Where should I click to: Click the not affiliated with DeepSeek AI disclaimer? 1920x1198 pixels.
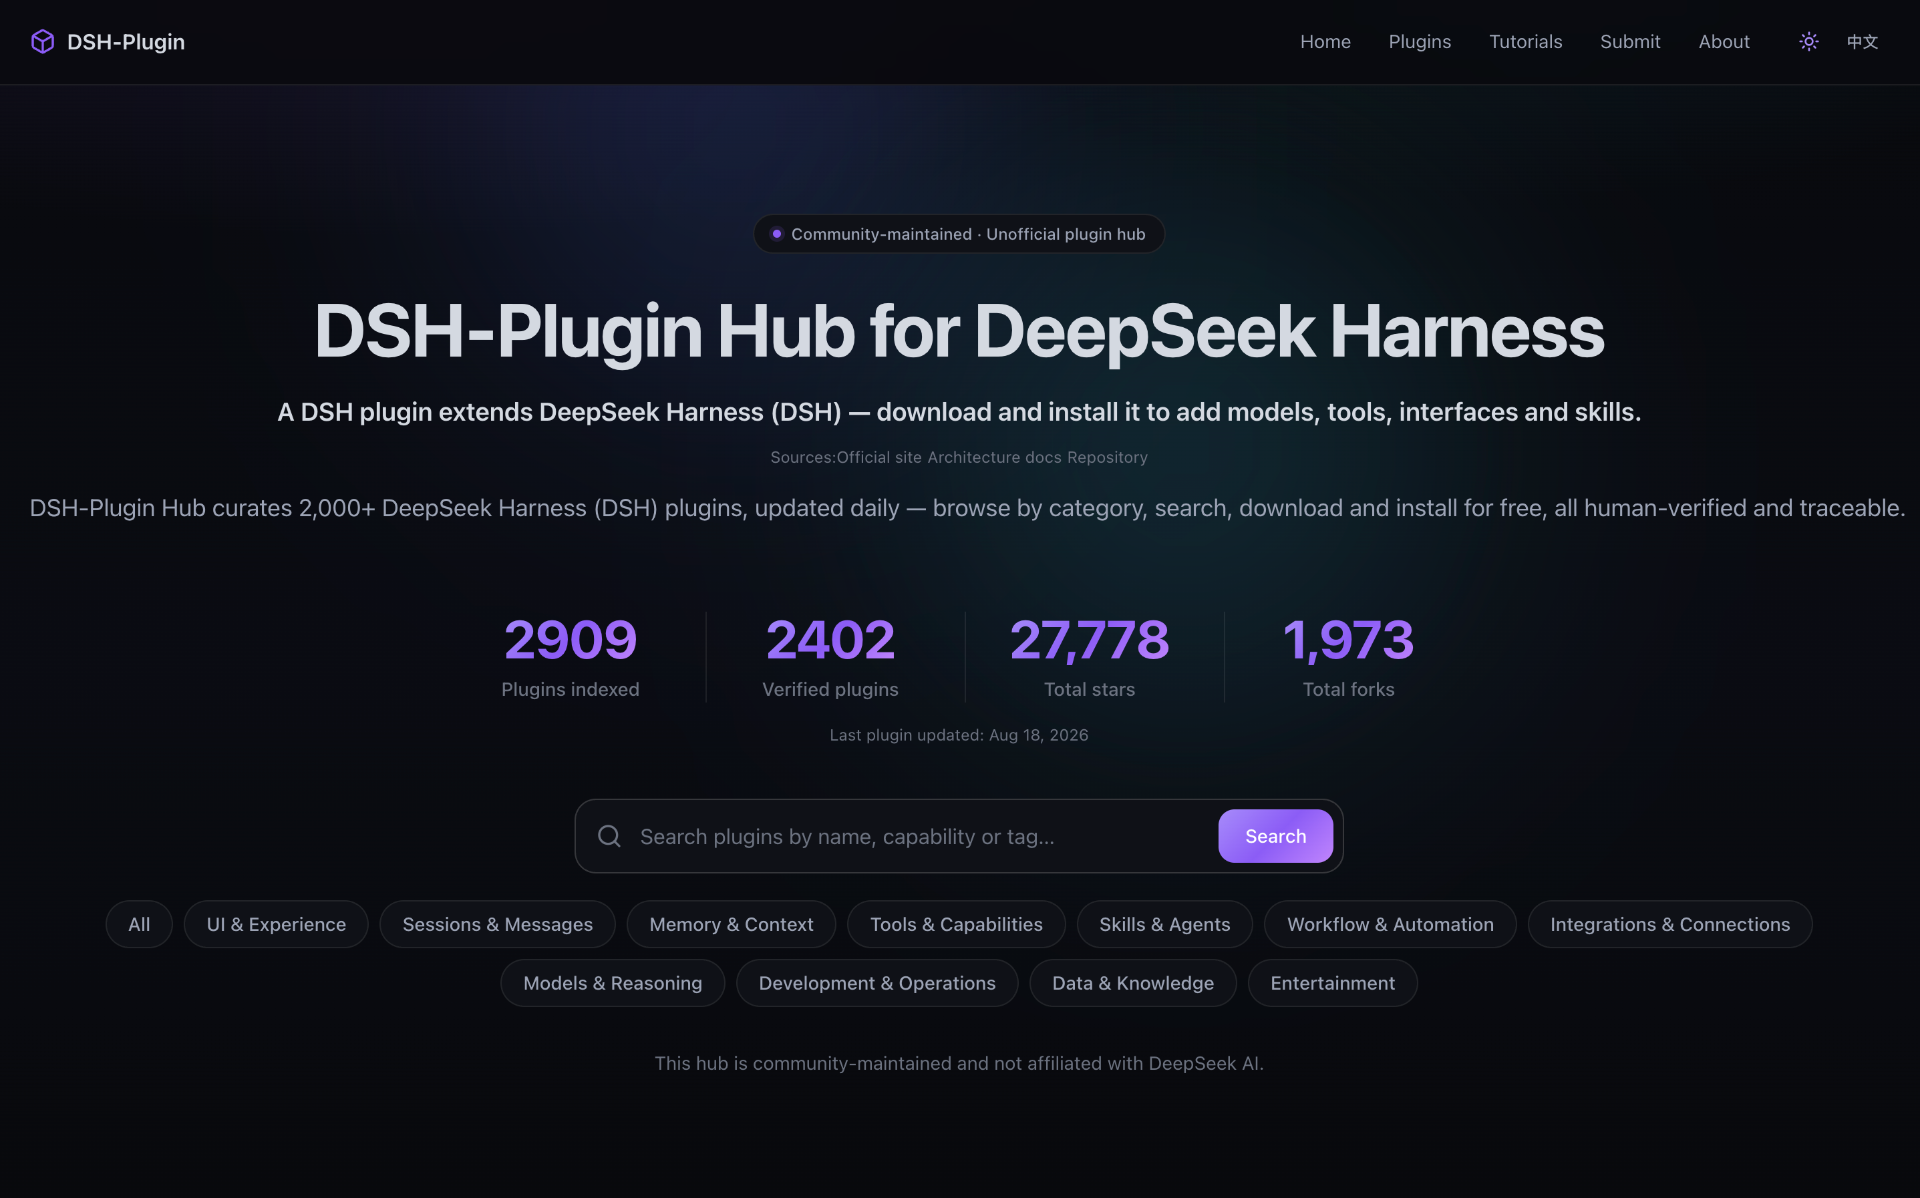point(959,1063)
